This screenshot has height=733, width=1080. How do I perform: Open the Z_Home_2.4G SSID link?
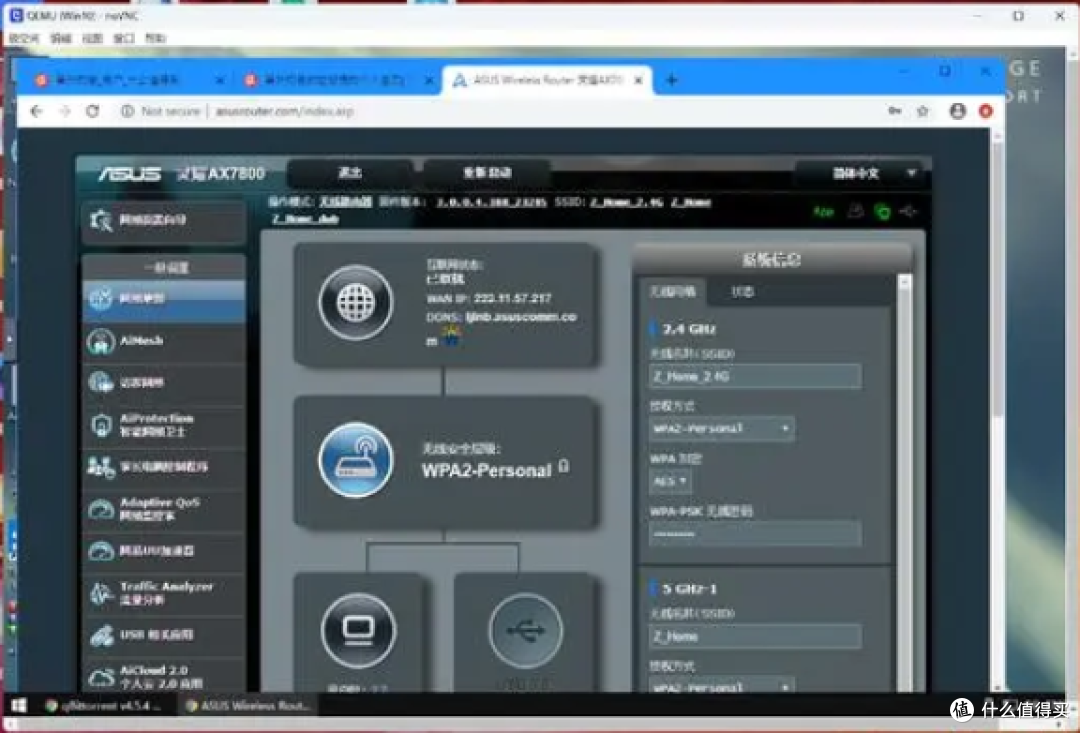click(x=626, y=202)
